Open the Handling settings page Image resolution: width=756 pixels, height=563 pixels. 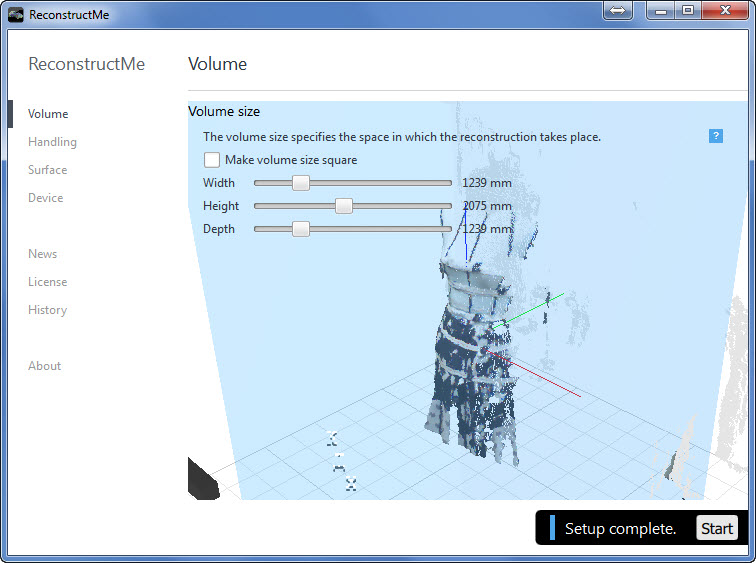pos(52,142)
